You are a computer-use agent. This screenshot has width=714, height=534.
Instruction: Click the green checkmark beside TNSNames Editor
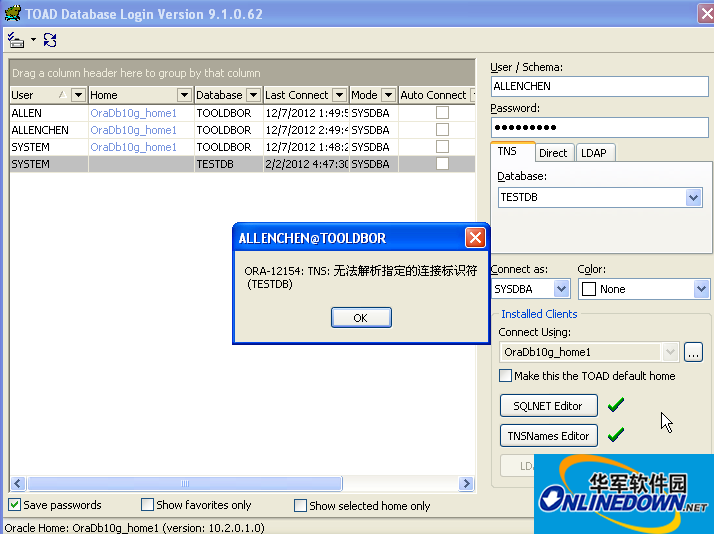click(x=616, y=434)
